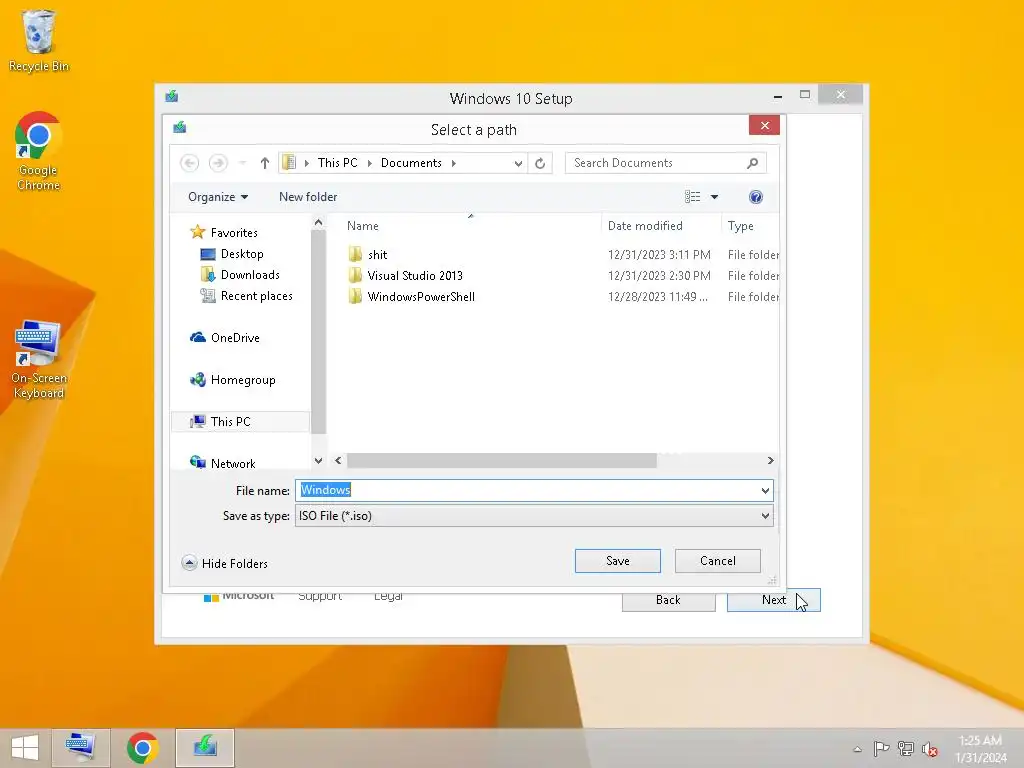Select Network in the navigation pane
Image resolution: width=1024 pixels, height=768 pixels.
point(223,463)
